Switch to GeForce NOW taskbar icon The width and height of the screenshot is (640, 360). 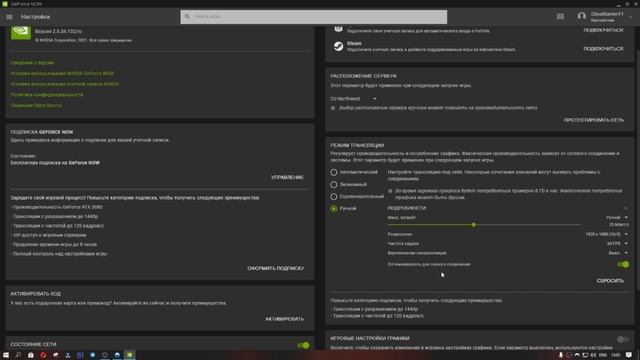[x=129, y=355]
